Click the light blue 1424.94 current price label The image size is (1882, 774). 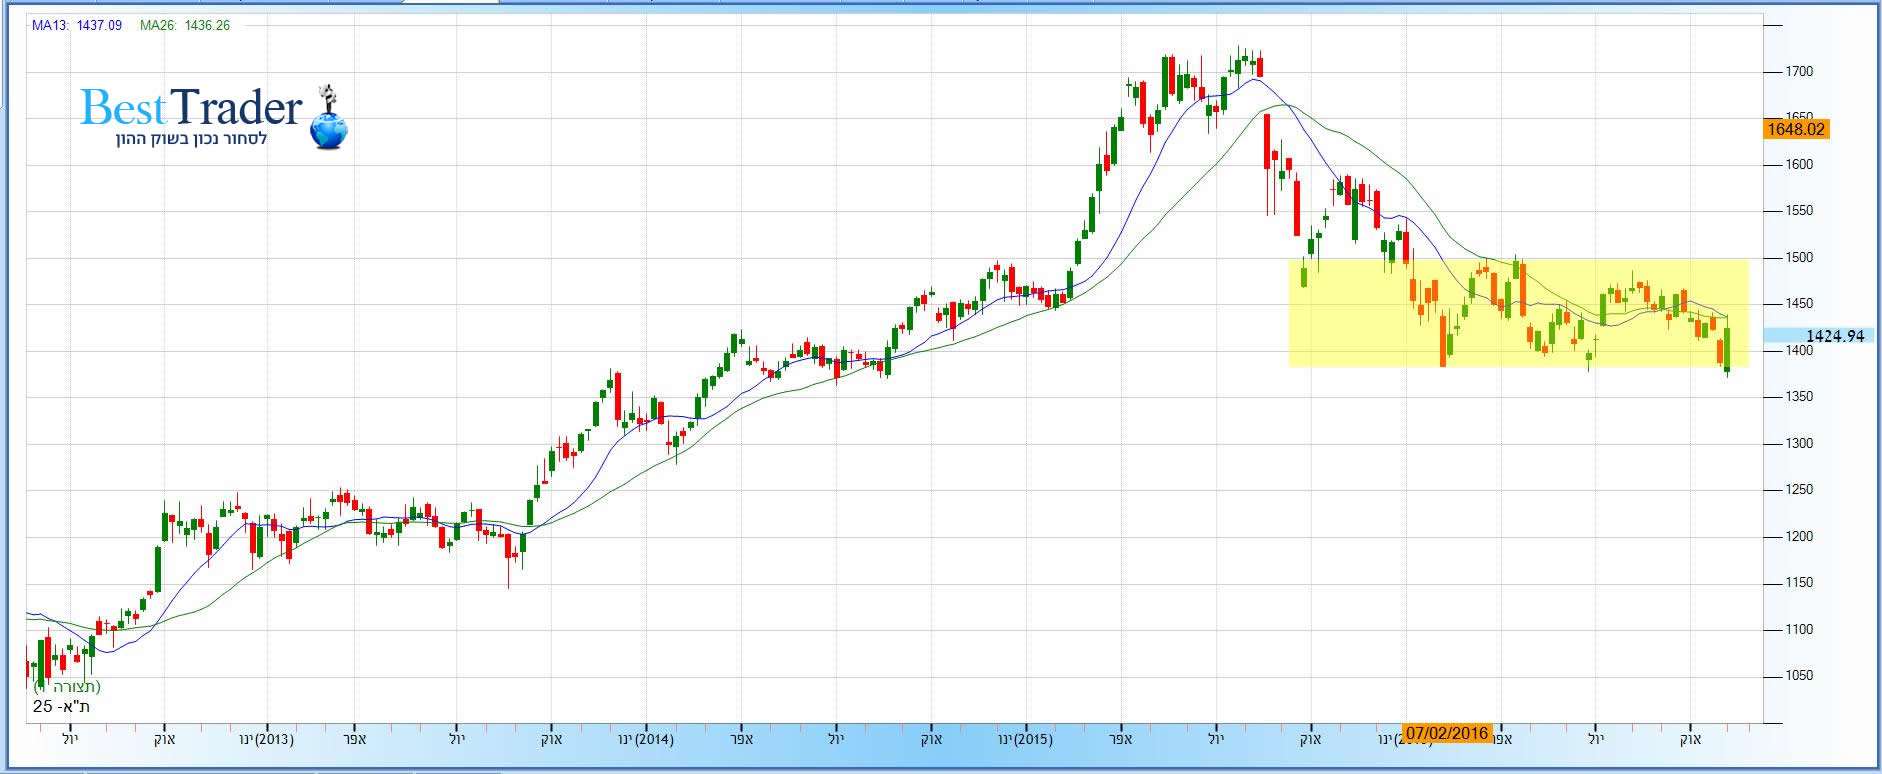[x=1834, y=336]
